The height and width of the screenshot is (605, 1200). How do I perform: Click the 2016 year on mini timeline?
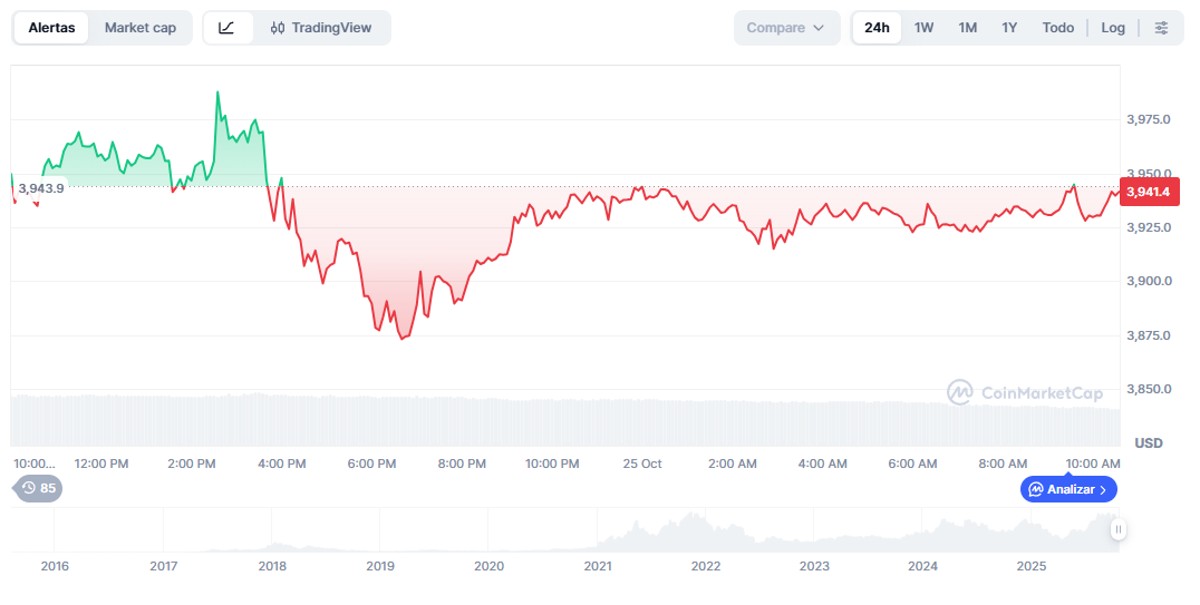(x=55, y=566)
